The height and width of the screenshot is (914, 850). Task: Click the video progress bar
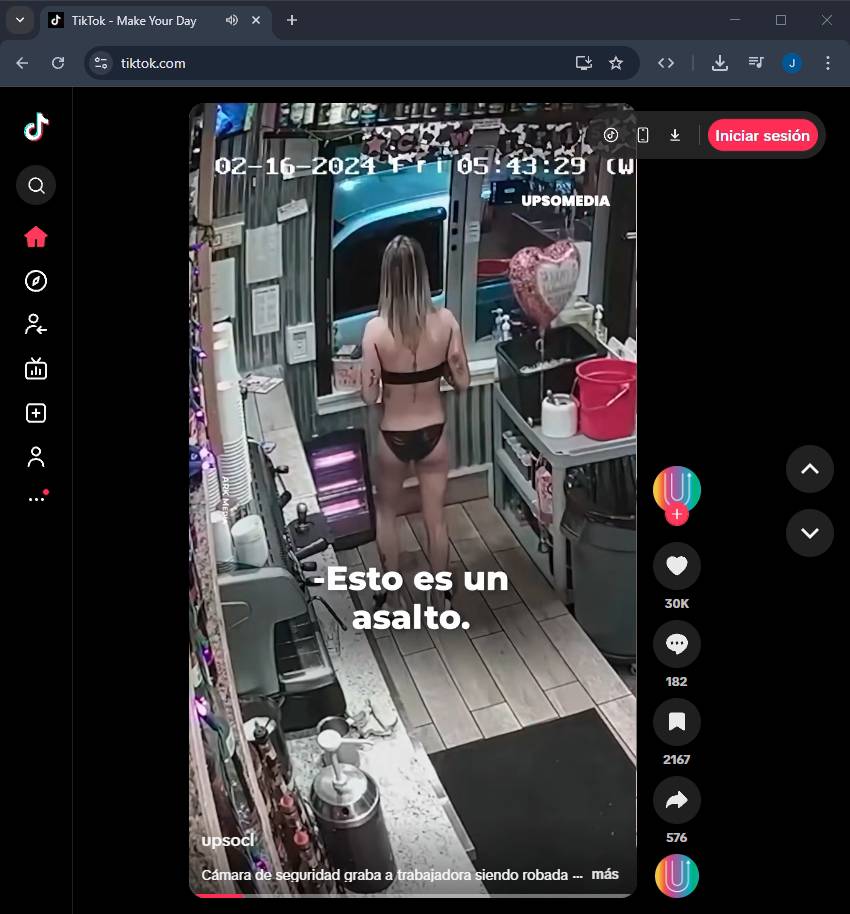tap(412, 895)
